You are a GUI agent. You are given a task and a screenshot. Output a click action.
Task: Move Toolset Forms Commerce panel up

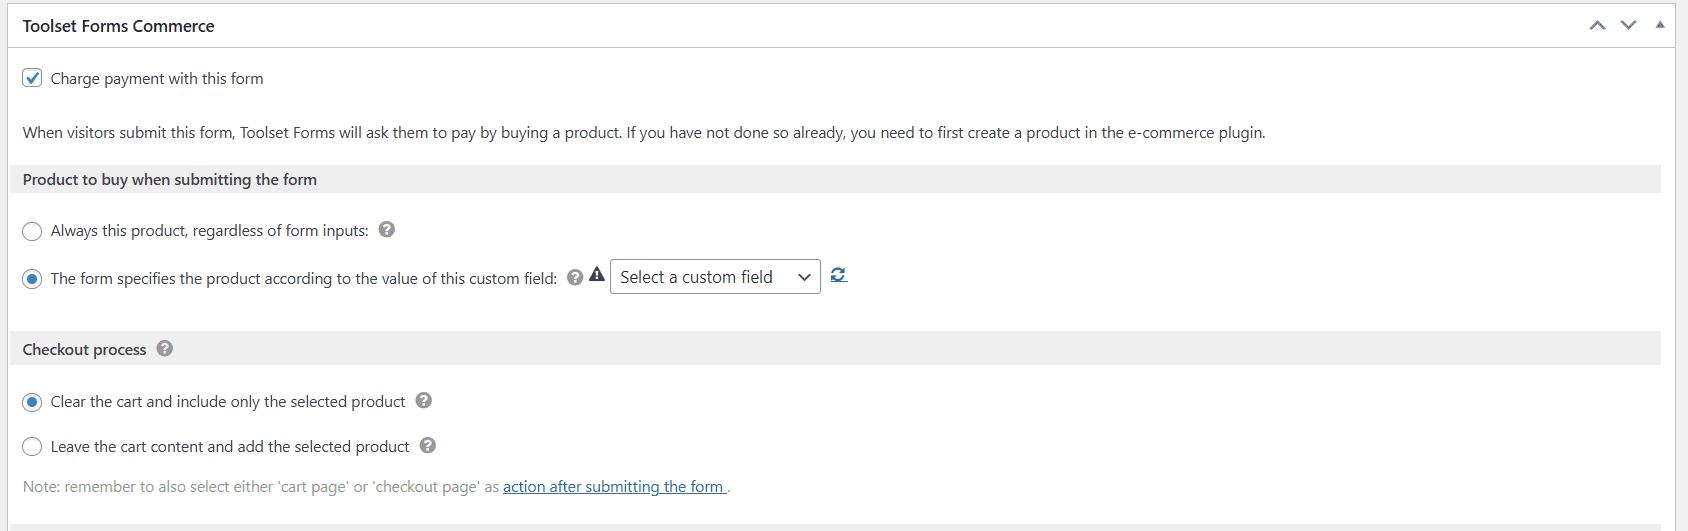[1597, 25]
